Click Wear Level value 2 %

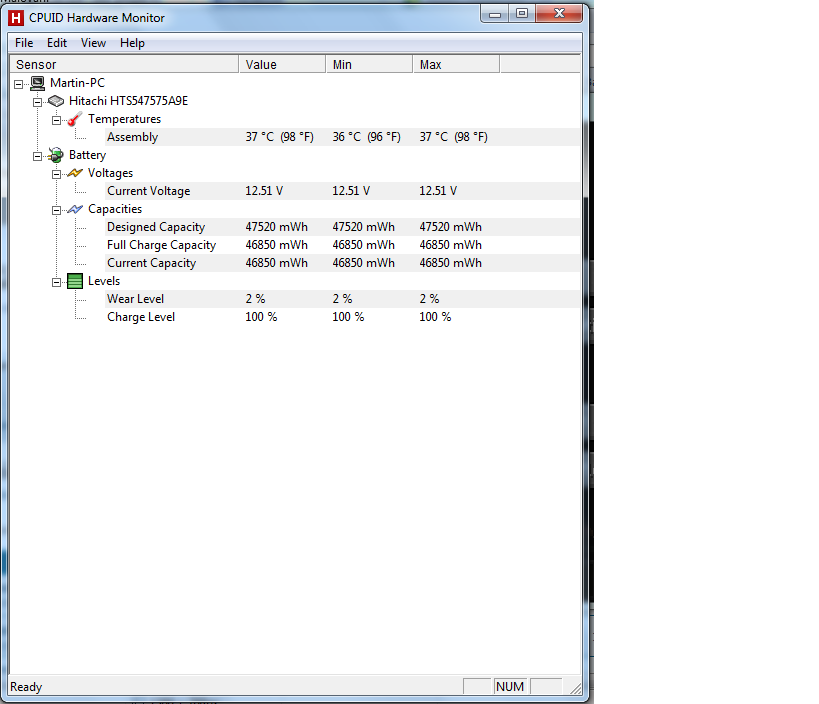pos(255,299)
